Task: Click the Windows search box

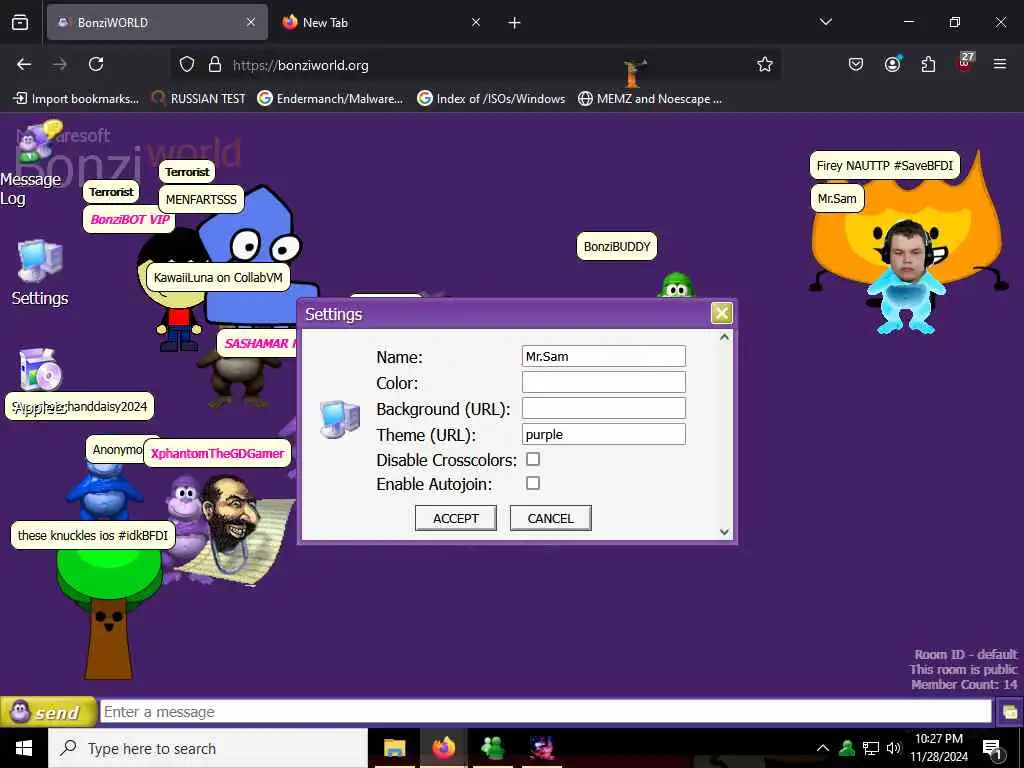Action: pyautogui.click(x=208, y=748)
